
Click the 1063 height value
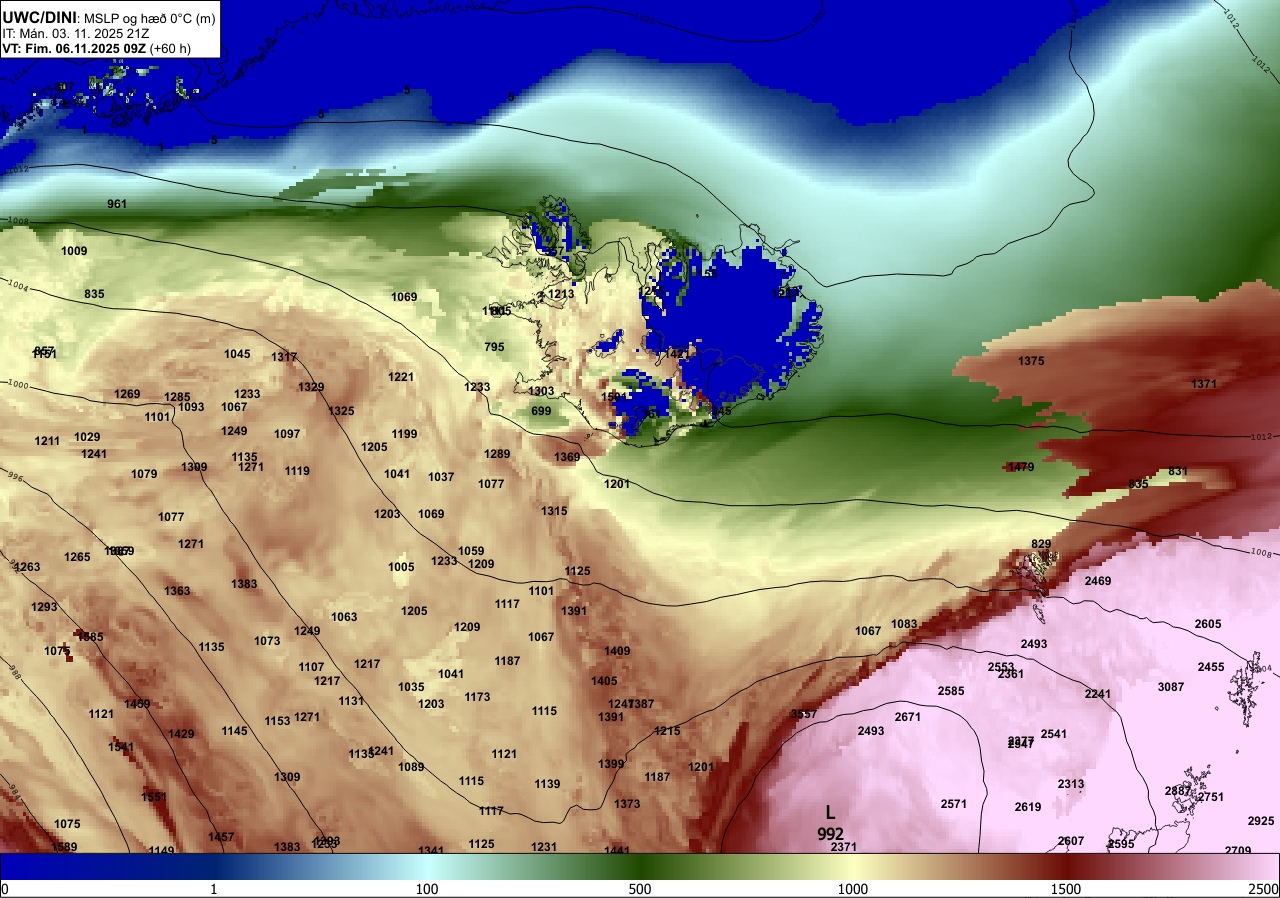tap(344, 617)
